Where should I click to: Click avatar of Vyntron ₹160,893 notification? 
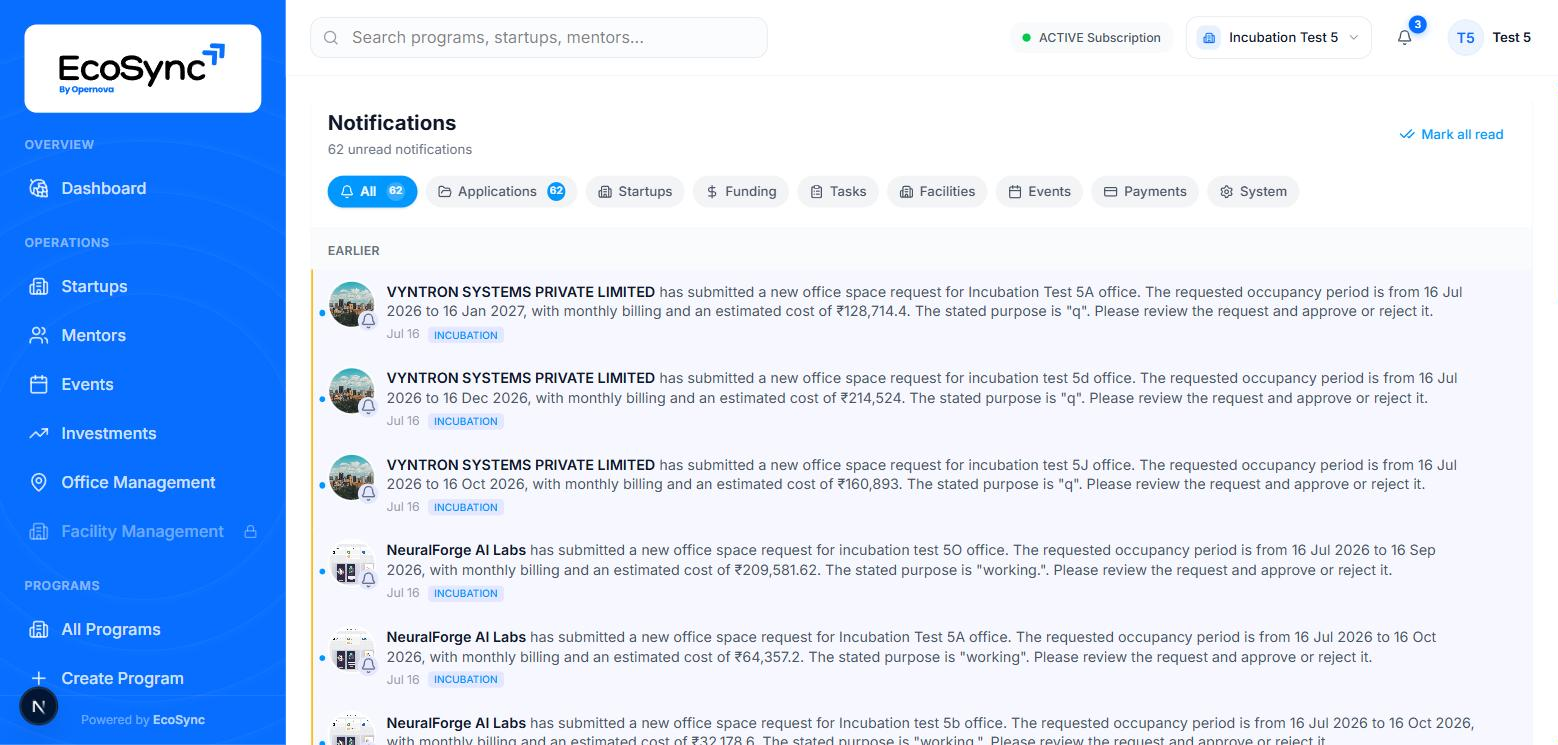pos(351,477)
